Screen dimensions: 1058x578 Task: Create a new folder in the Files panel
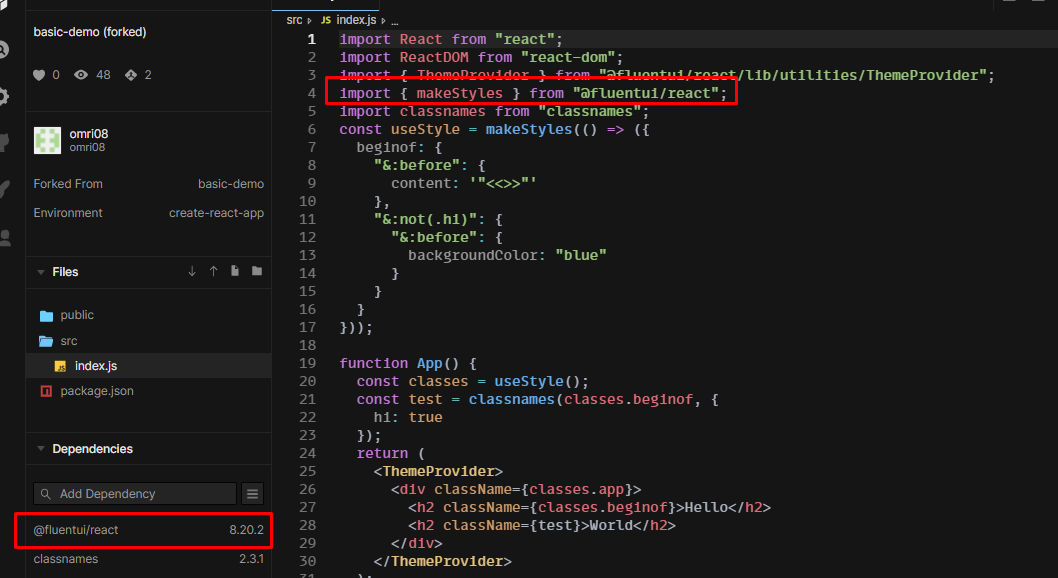click(257, 272)
